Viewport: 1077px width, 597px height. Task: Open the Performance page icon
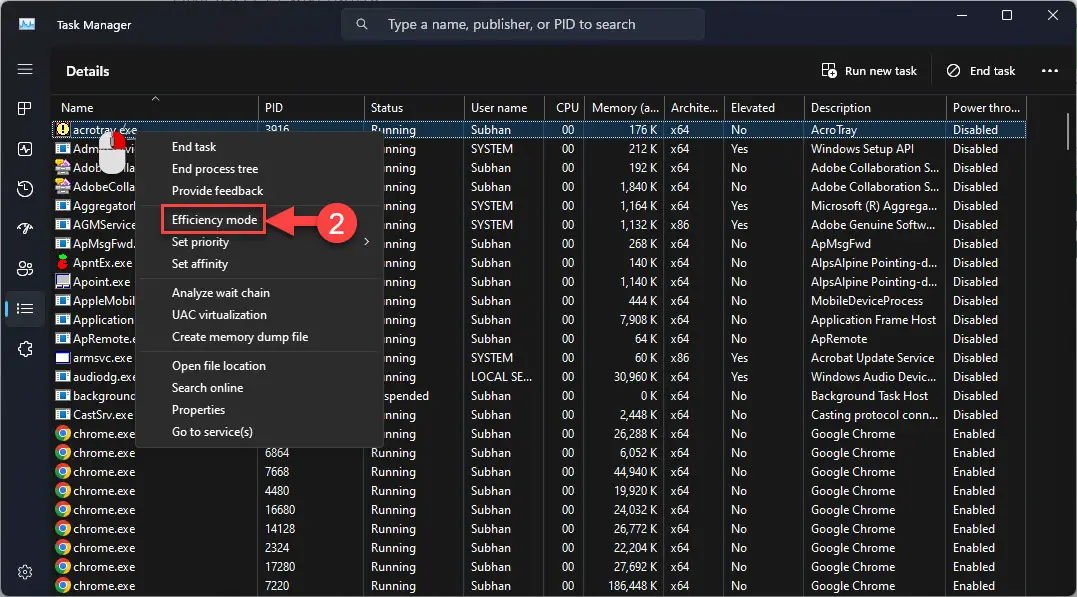tap(25, 149)
